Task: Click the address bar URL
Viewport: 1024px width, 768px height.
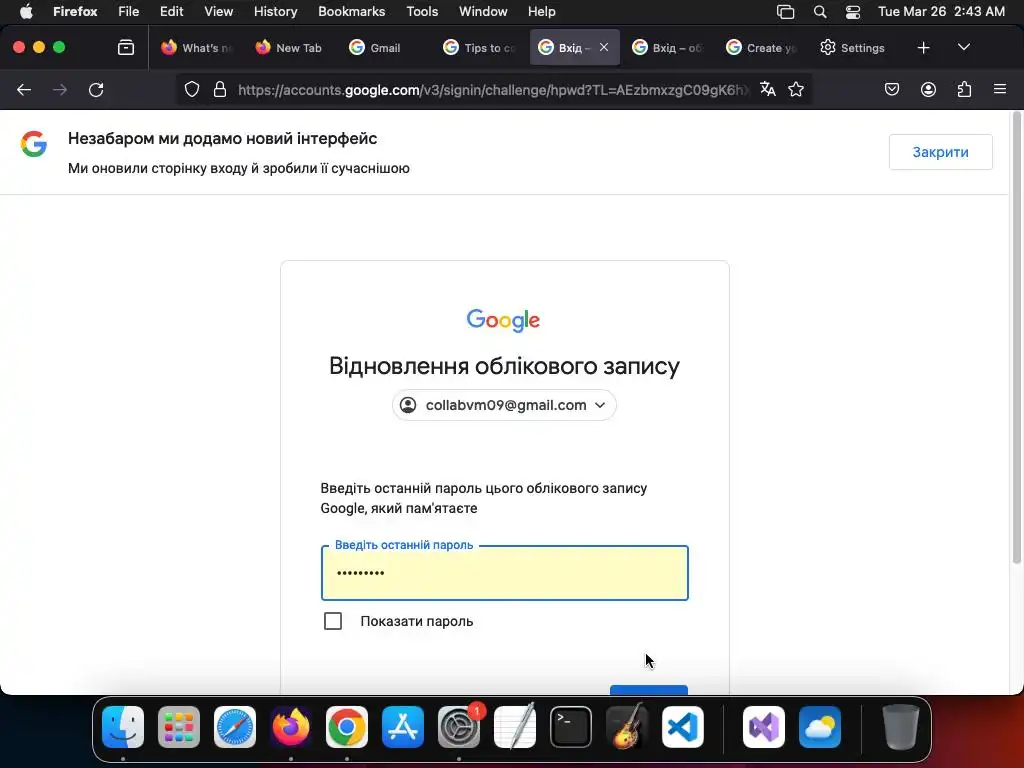Action: (x=493, y=89)
